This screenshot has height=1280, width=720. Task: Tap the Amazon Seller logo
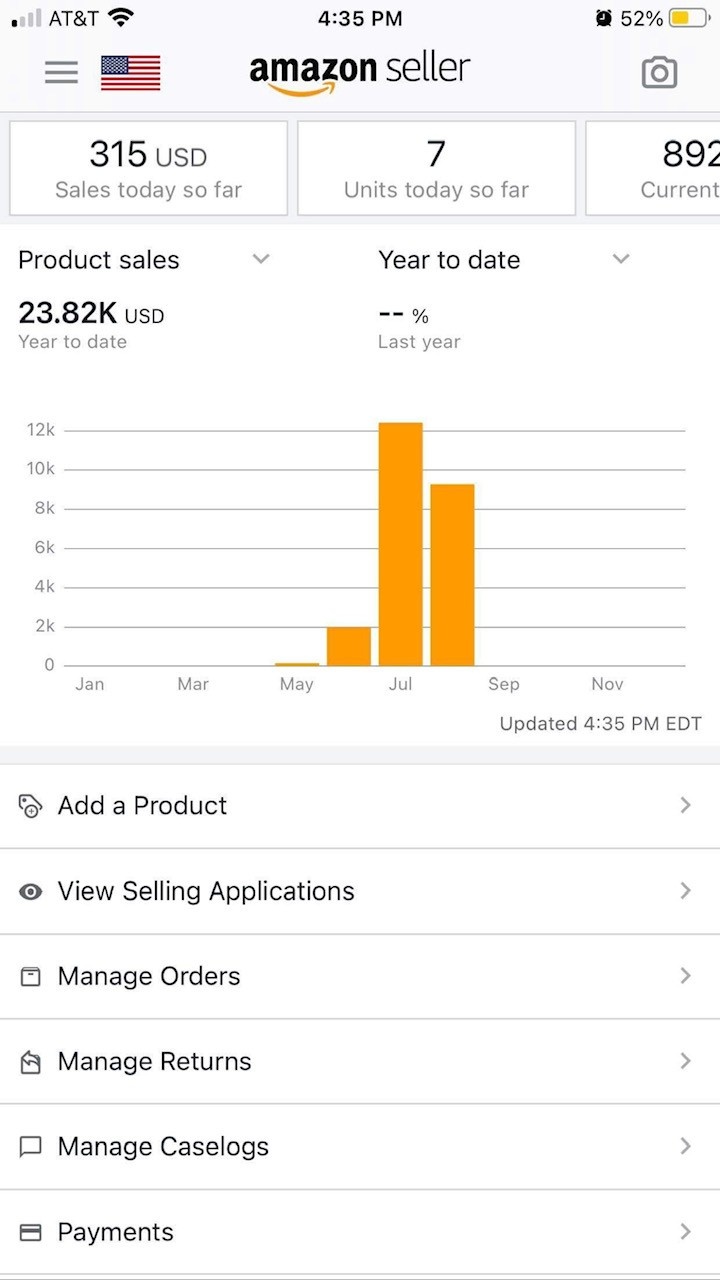[359, 72]
